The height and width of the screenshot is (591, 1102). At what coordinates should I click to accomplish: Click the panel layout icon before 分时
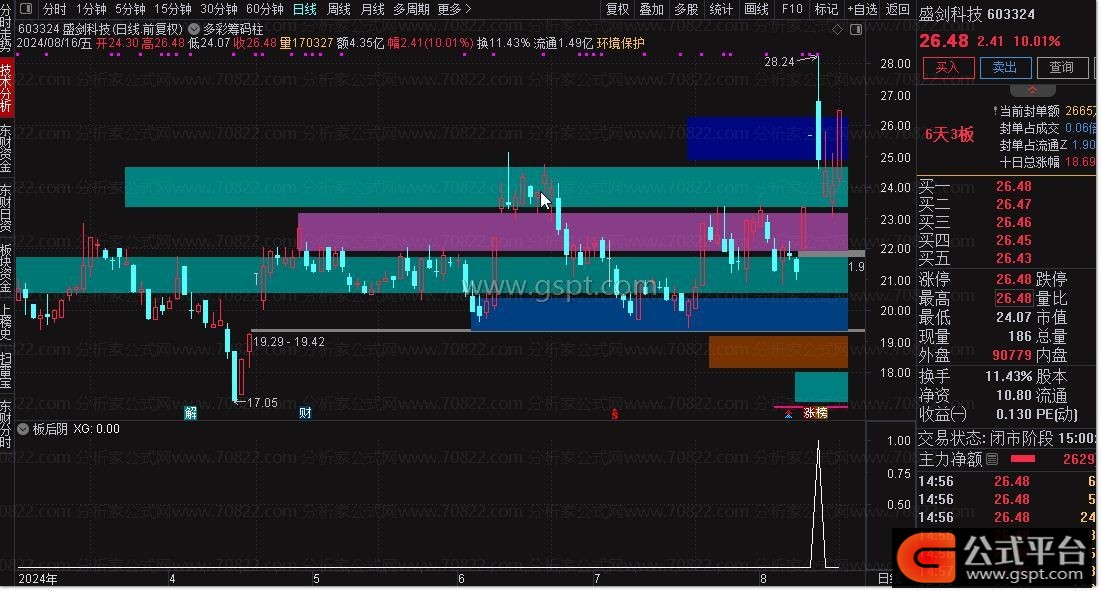point(26,9)
